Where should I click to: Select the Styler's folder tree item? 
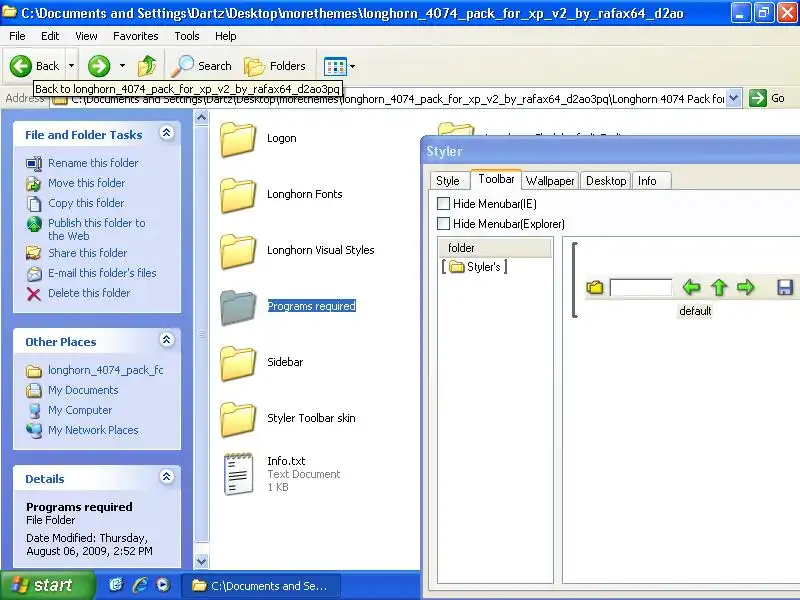[x=474, y=266]
